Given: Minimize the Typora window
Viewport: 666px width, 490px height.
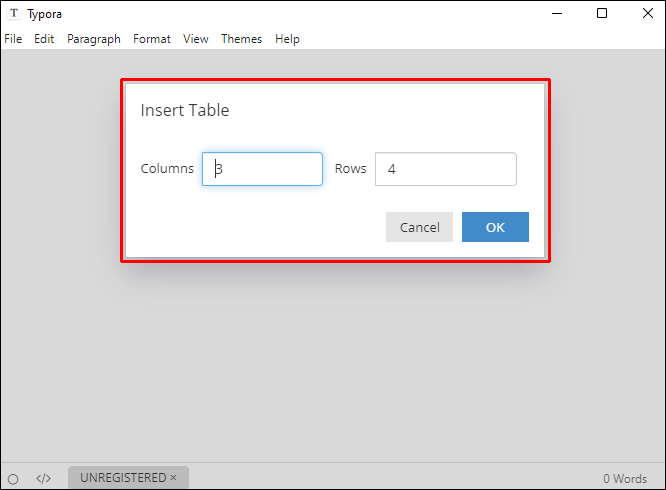Looking at the screenshot, I should 556,14.
